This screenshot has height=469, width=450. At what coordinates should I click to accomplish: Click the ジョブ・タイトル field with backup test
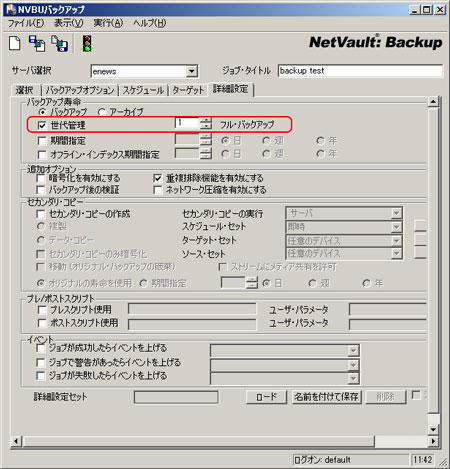click(360, 71)
